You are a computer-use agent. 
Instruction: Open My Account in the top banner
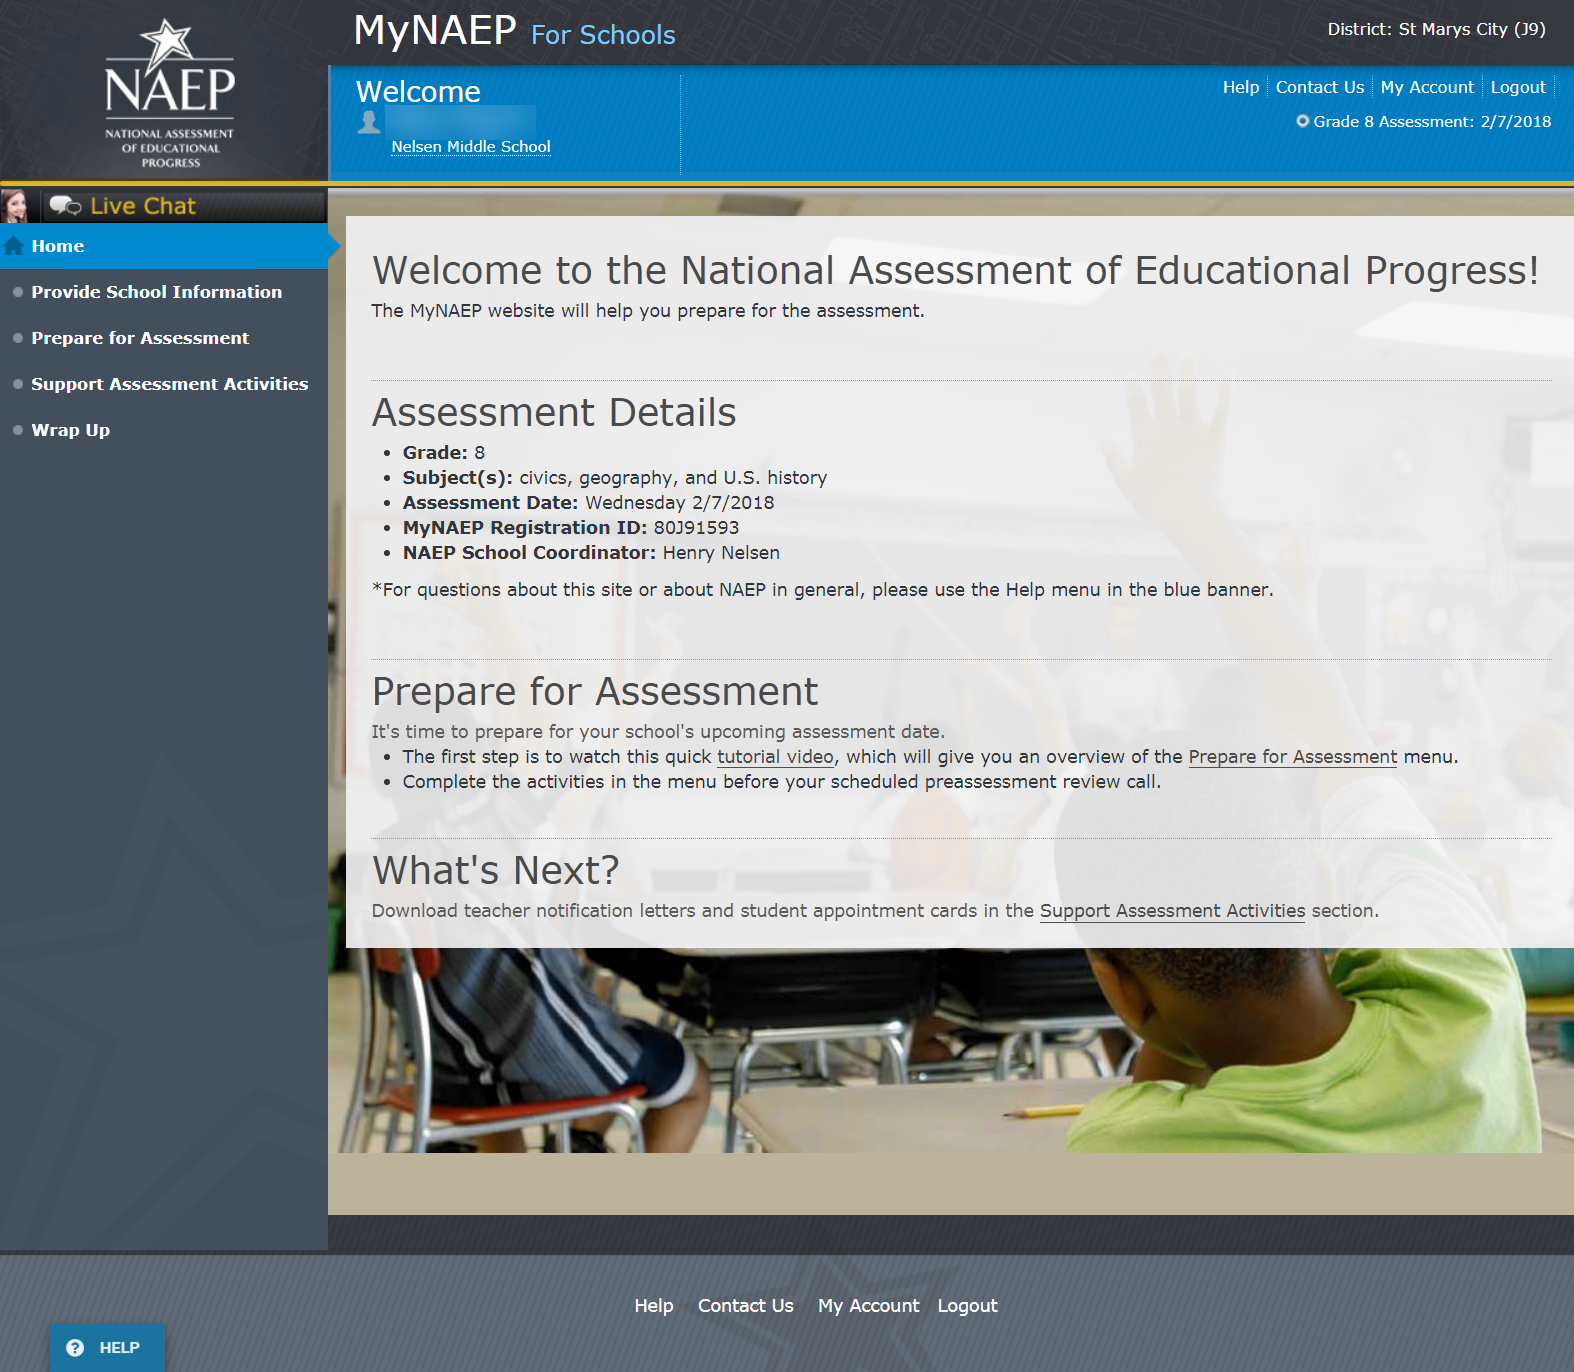(x=1427, y=87)
